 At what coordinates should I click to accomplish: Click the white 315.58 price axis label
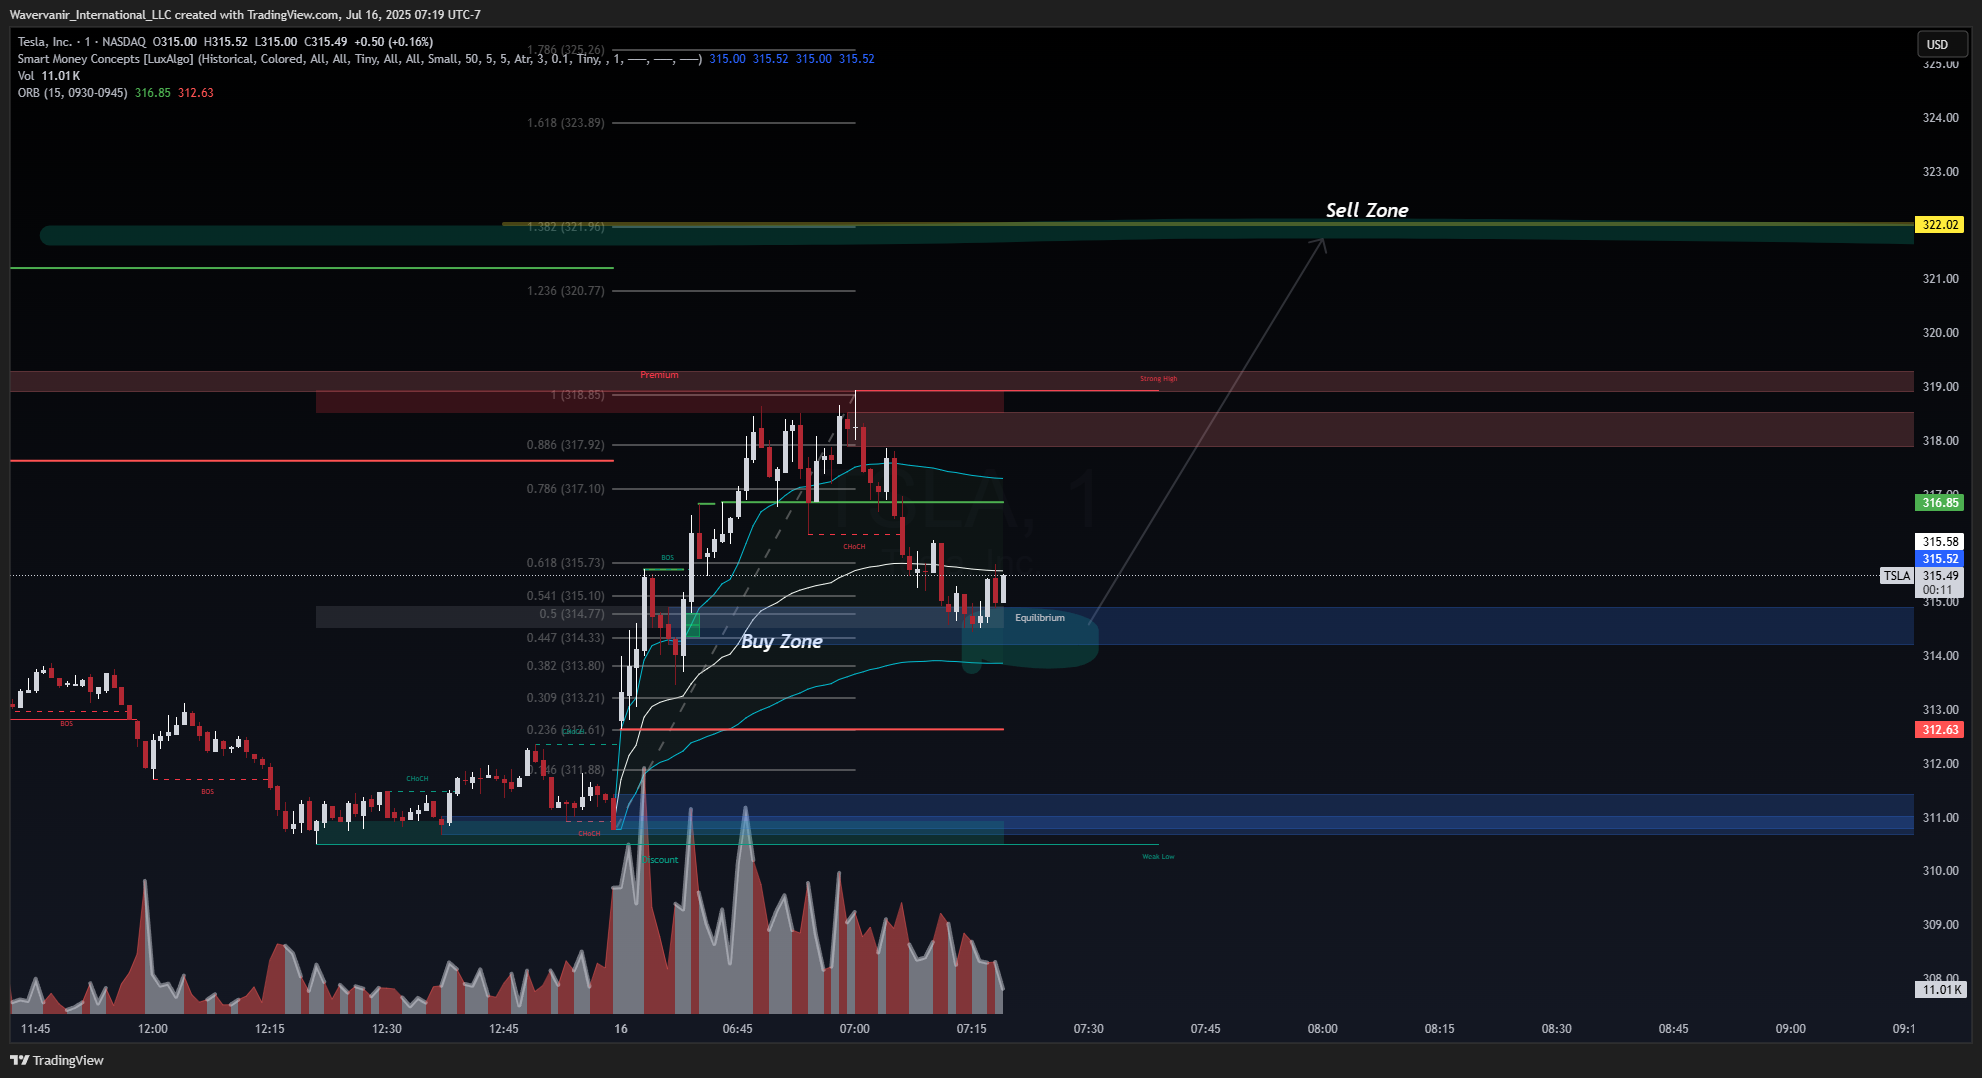pyautogui.click(x=1939, y=542)
